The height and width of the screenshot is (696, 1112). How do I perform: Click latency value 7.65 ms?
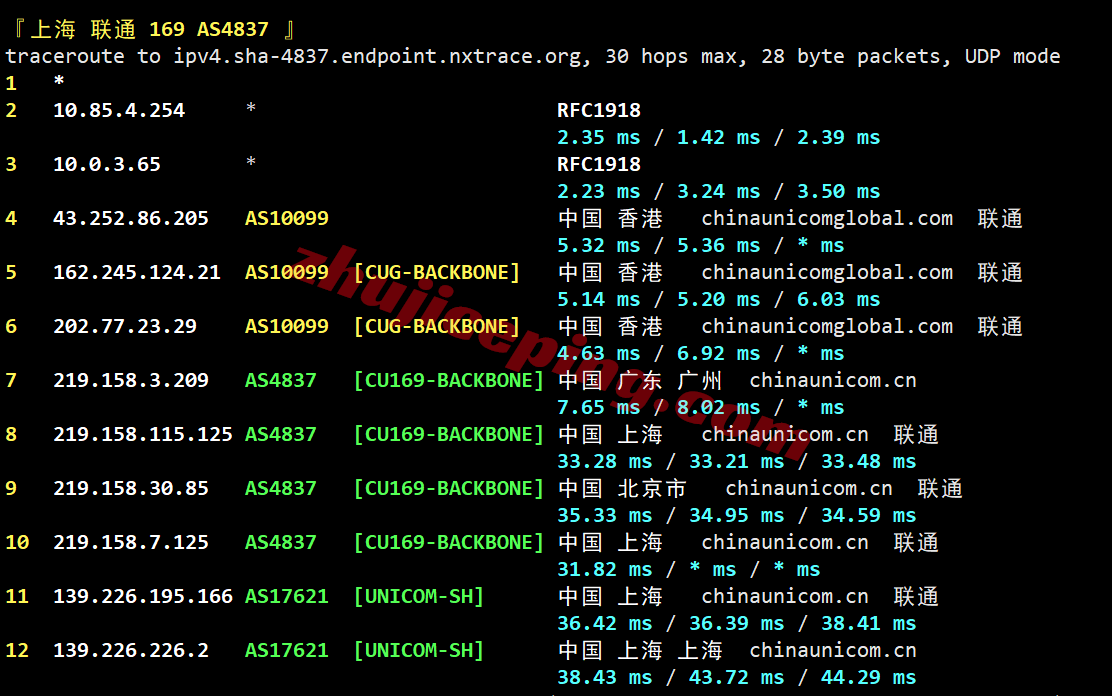click(x=599, y=407)
